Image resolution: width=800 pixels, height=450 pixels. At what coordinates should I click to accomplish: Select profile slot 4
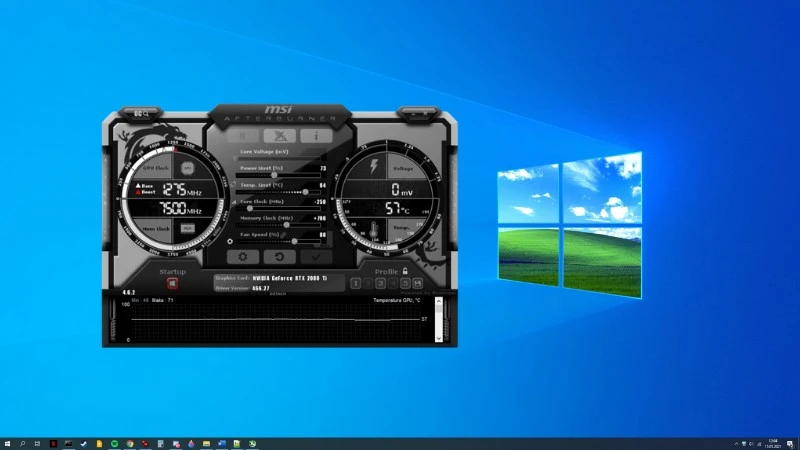[393, 283]
